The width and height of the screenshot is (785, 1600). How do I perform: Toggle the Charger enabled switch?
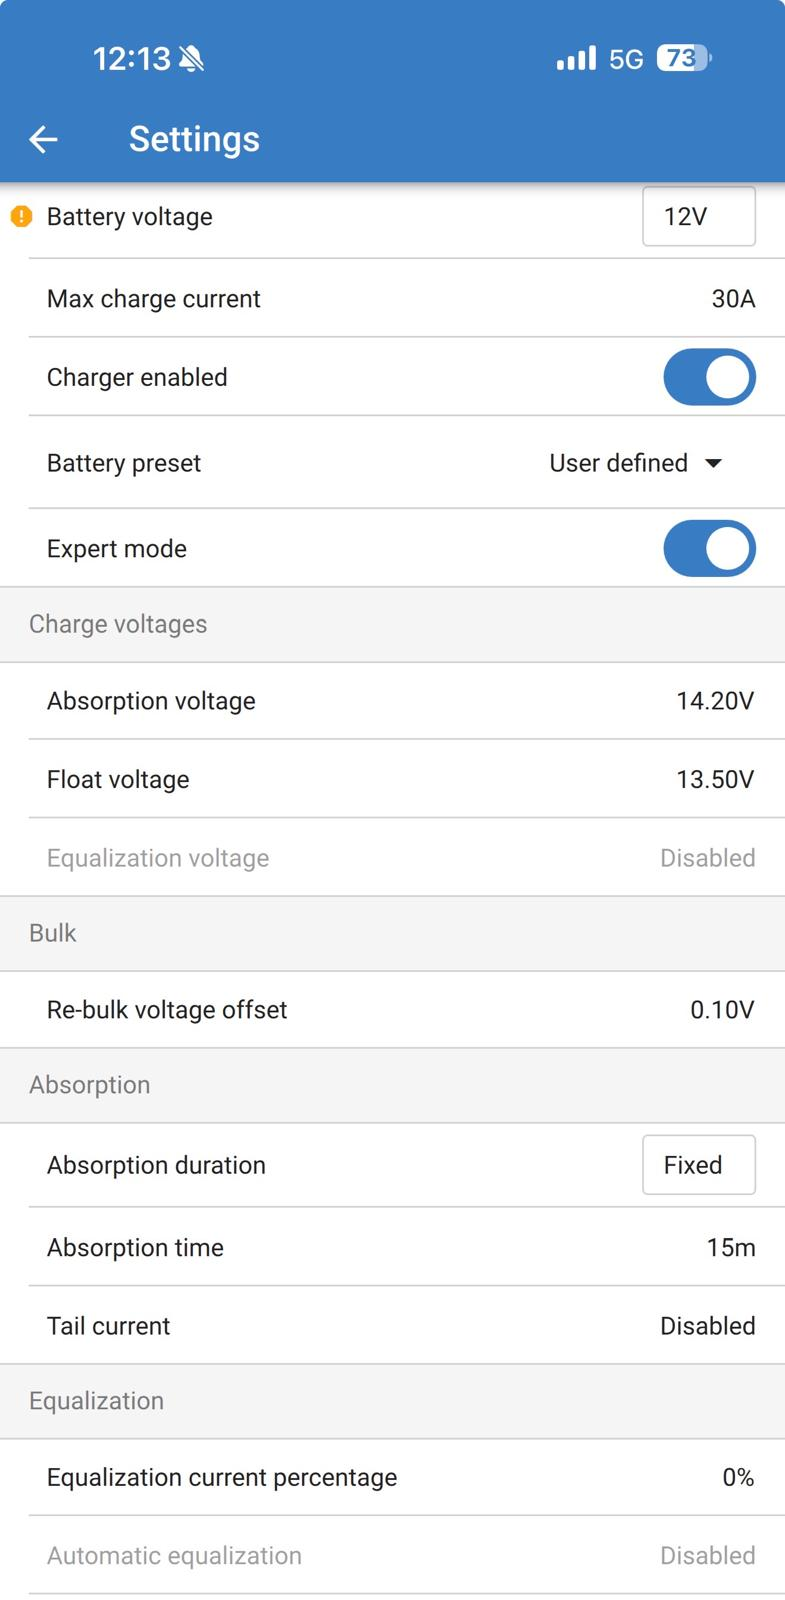point(709,377)
